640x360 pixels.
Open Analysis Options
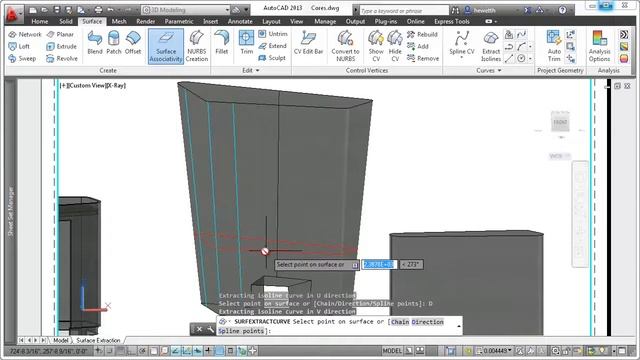tap(599, 46)
